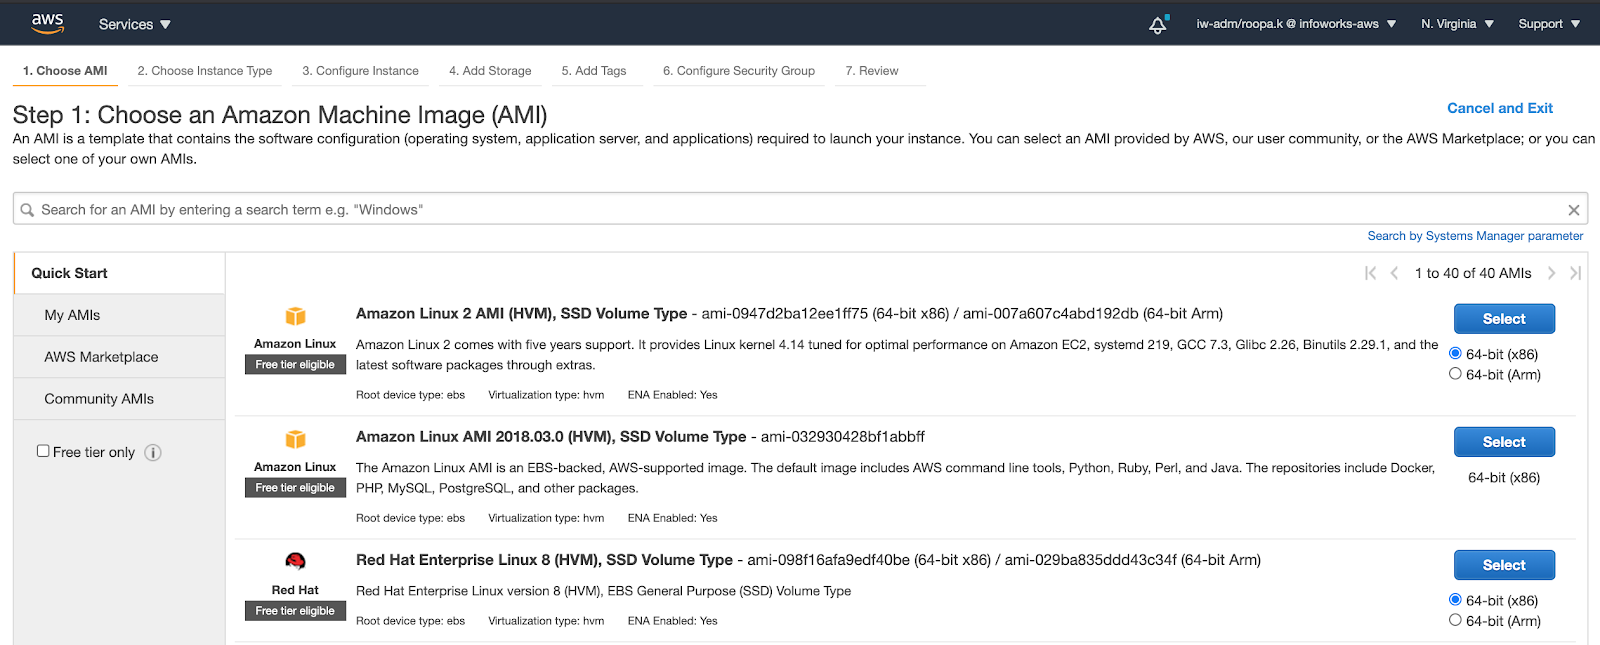Click Search by Systems Manager parameter link

(x=1475, y=236)
